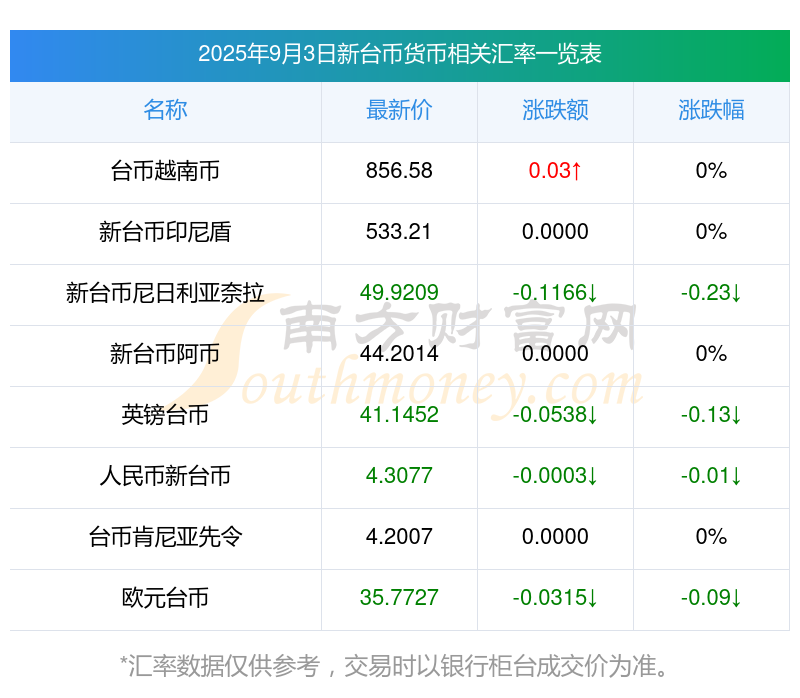Select the 欧元台币 row name

pyautogui.click(x=165, y=597)
